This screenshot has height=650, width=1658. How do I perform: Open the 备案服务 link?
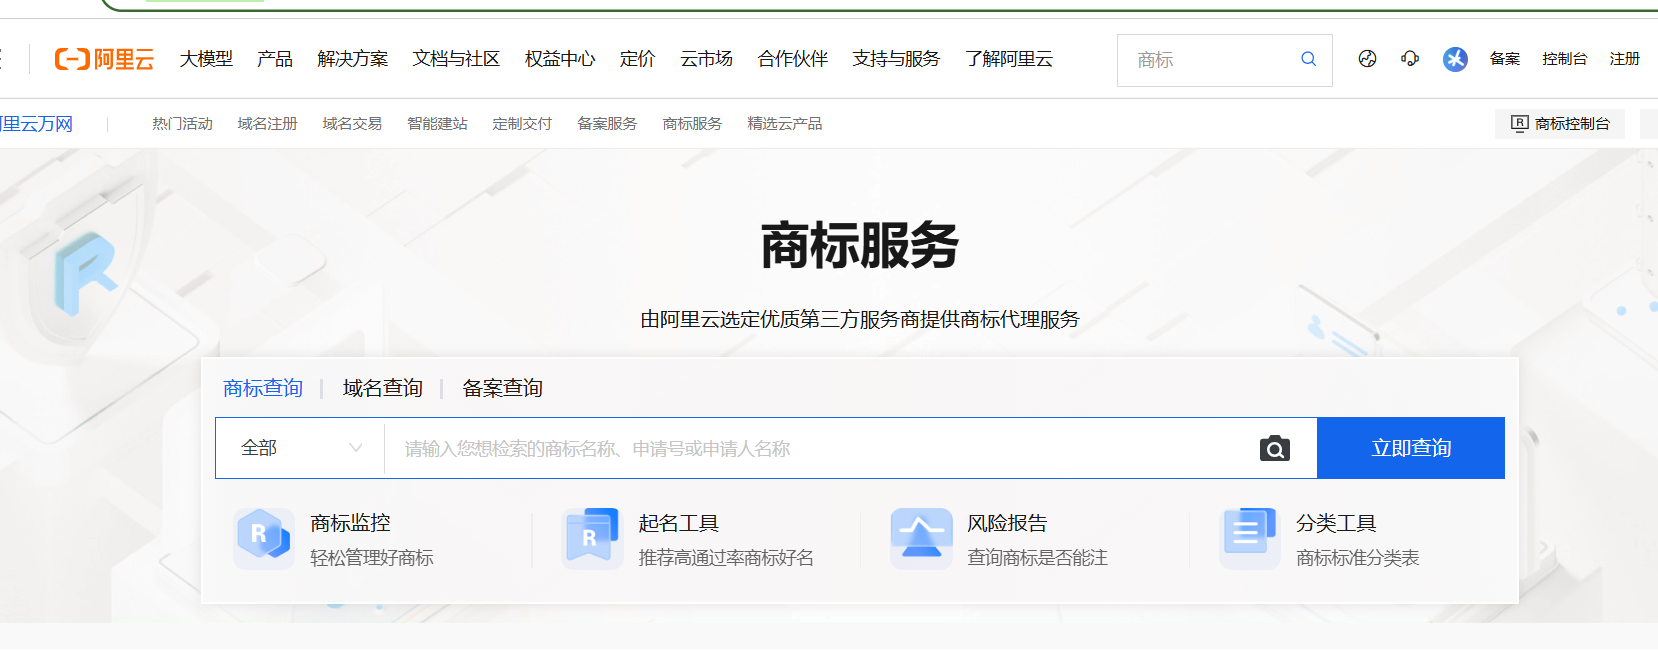(607, 124)
